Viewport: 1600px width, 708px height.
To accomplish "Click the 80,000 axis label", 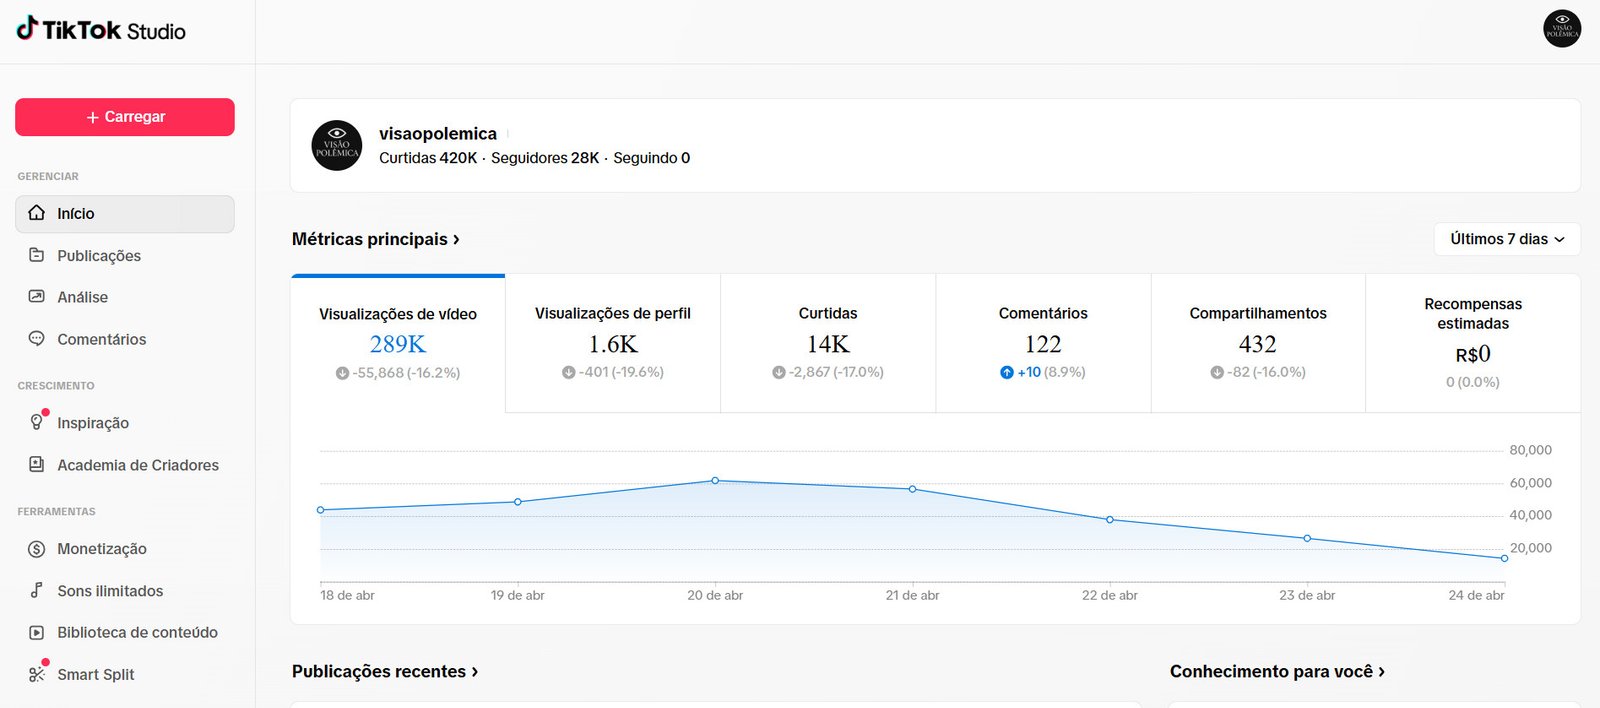I will (x=1531, y=450).
